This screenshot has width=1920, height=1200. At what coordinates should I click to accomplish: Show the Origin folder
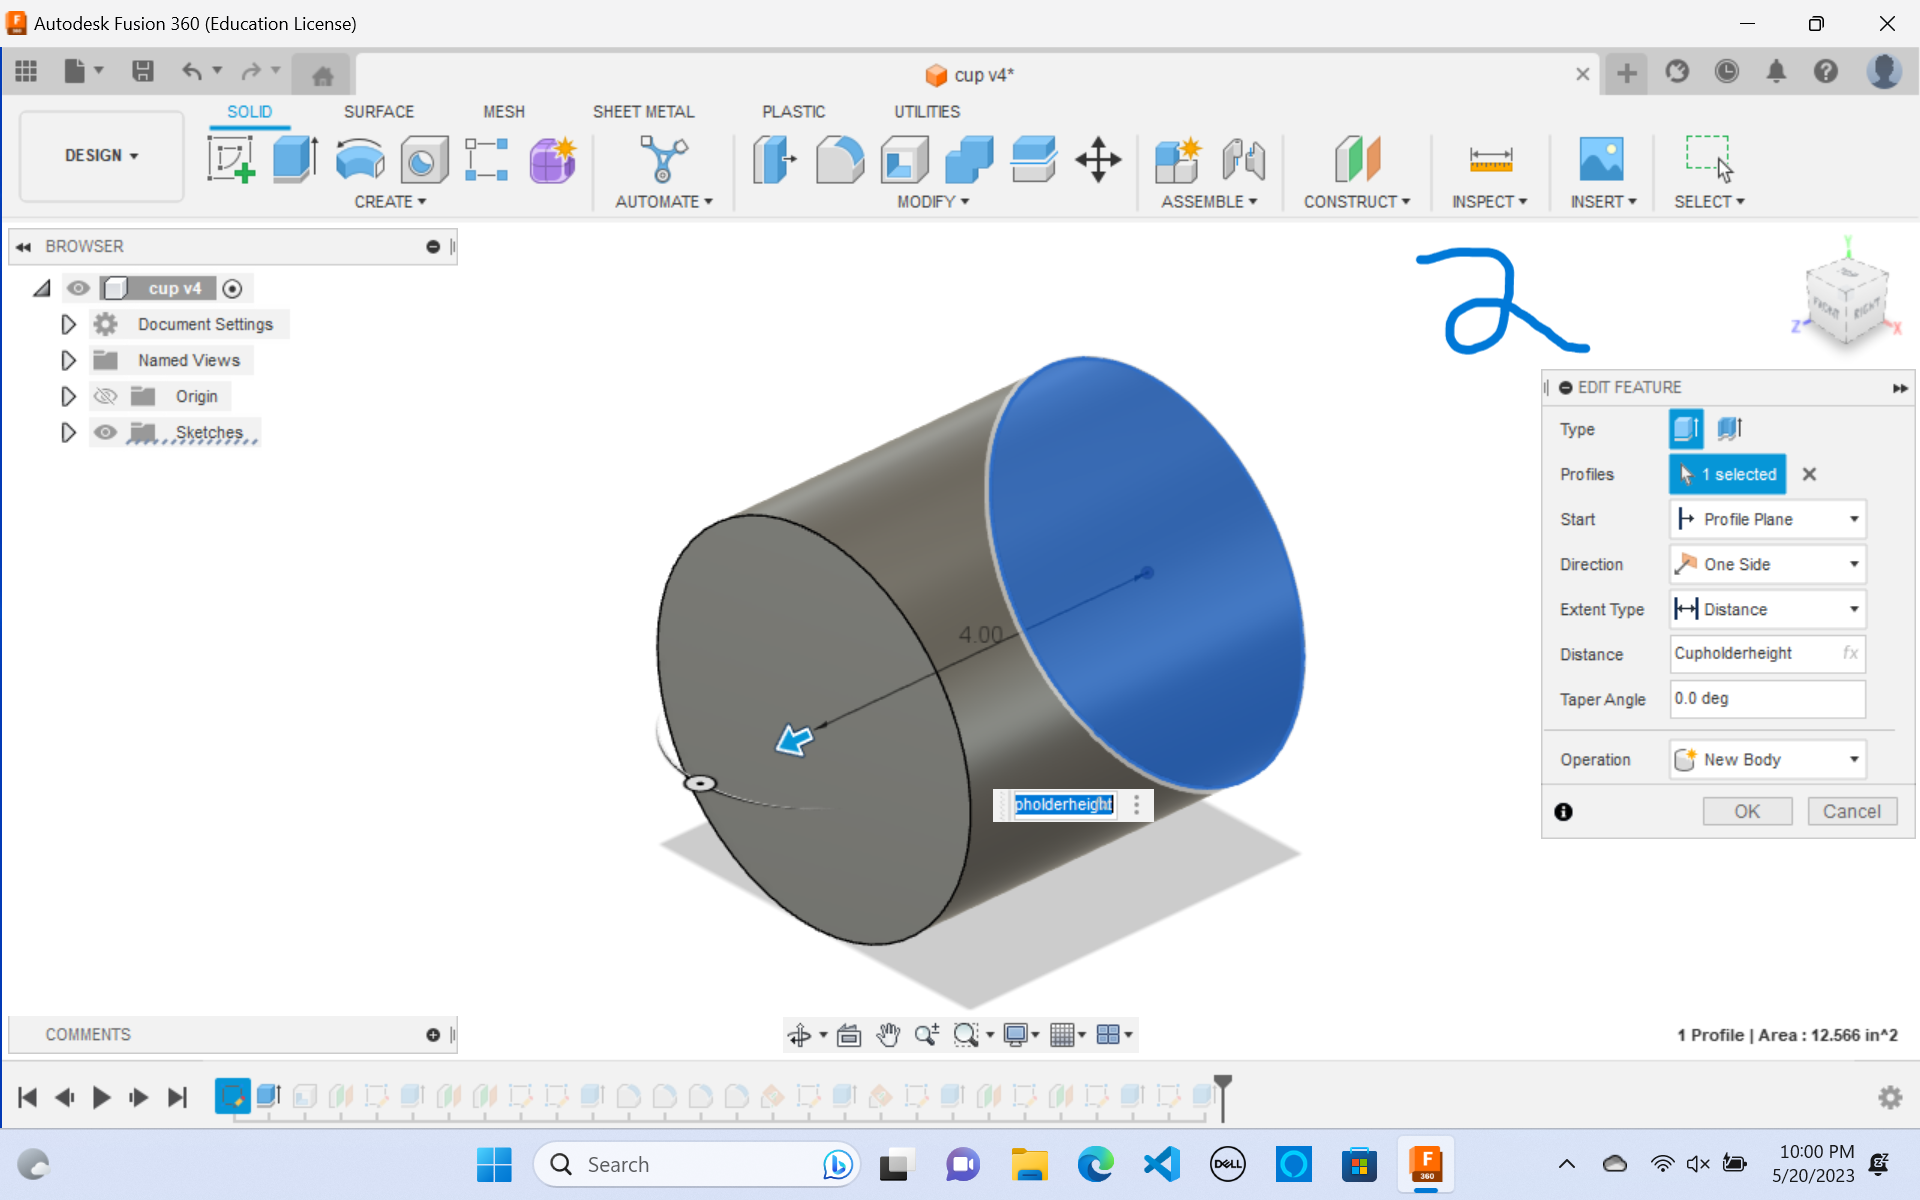click(x=105, y=396)
